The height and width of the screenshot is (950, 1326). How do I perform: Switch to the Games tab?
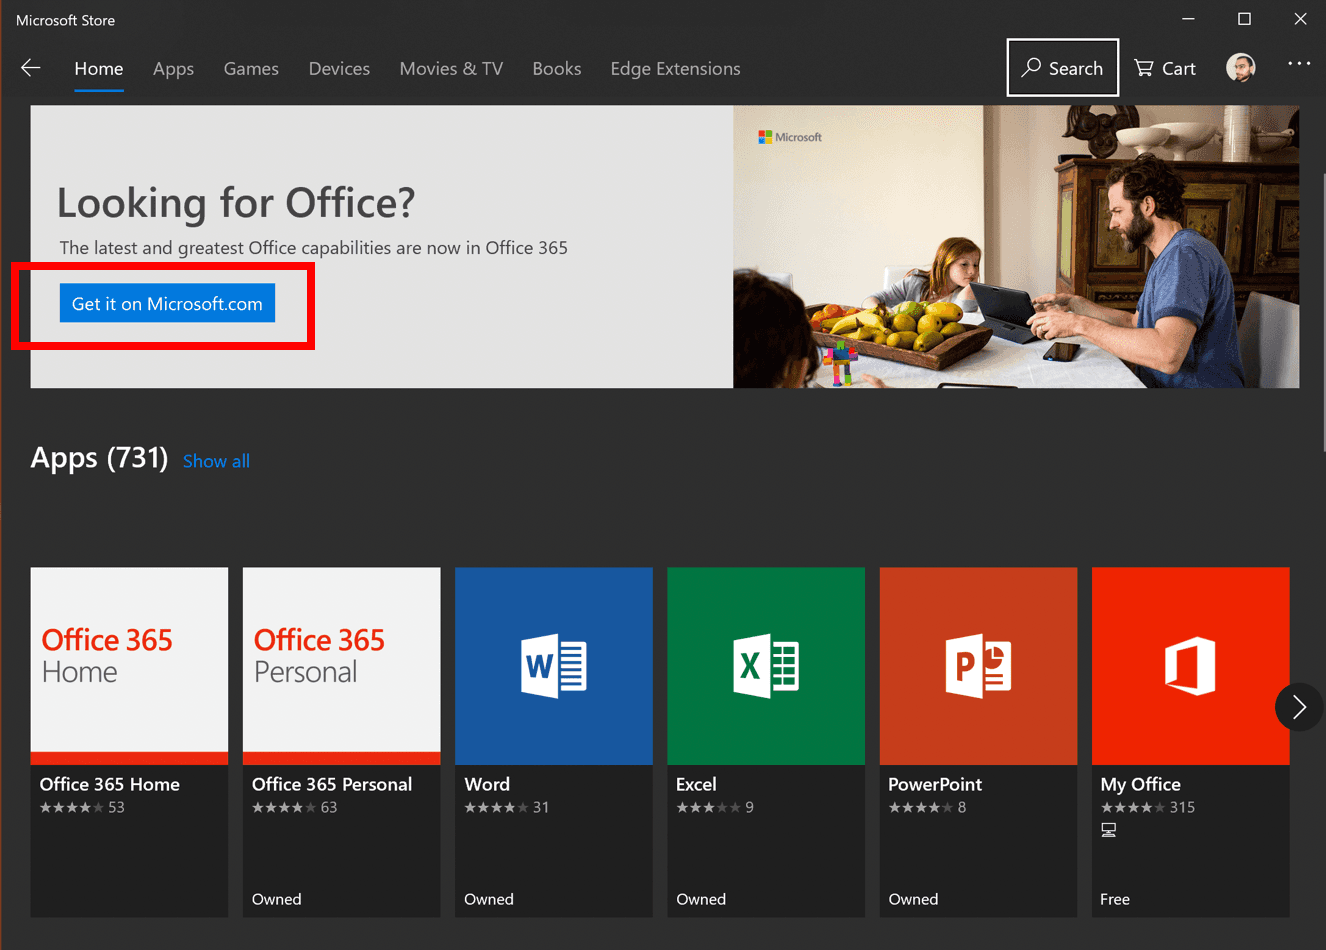click(251, 69)
